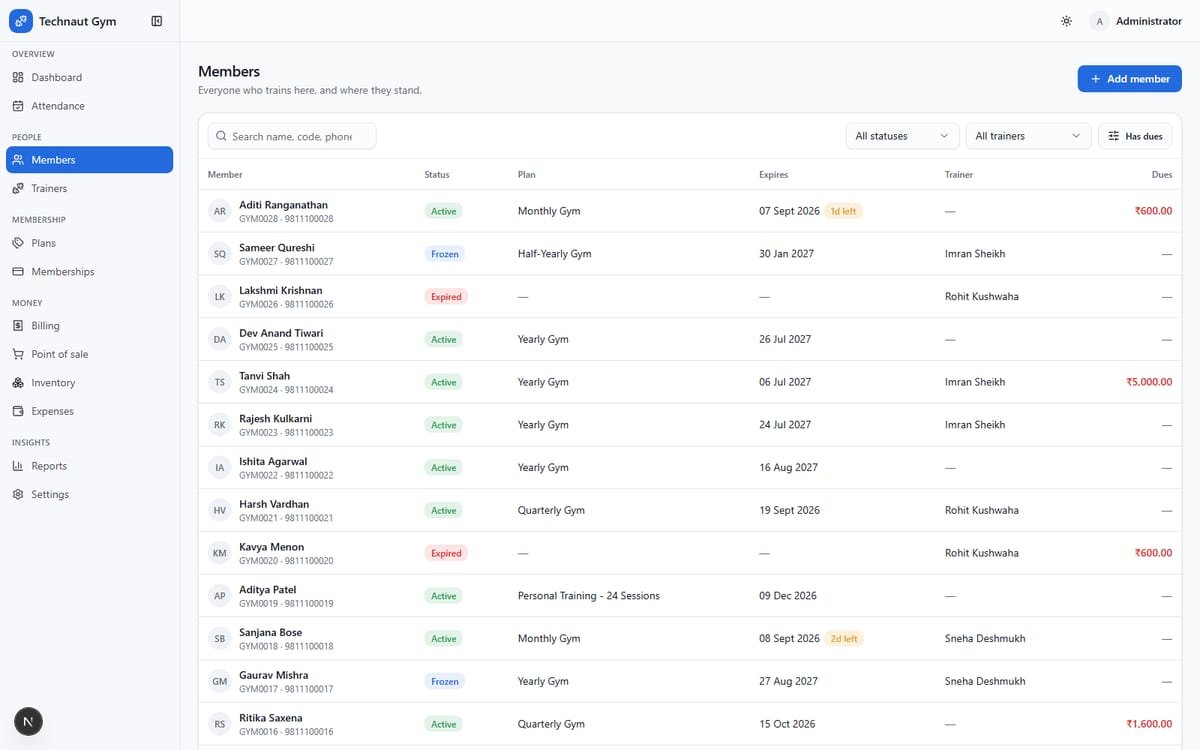Click trainer Imran Sheikh in Tanvi Shah row
The width and height of the screenshot is (1200, 750).
[975, 382]
